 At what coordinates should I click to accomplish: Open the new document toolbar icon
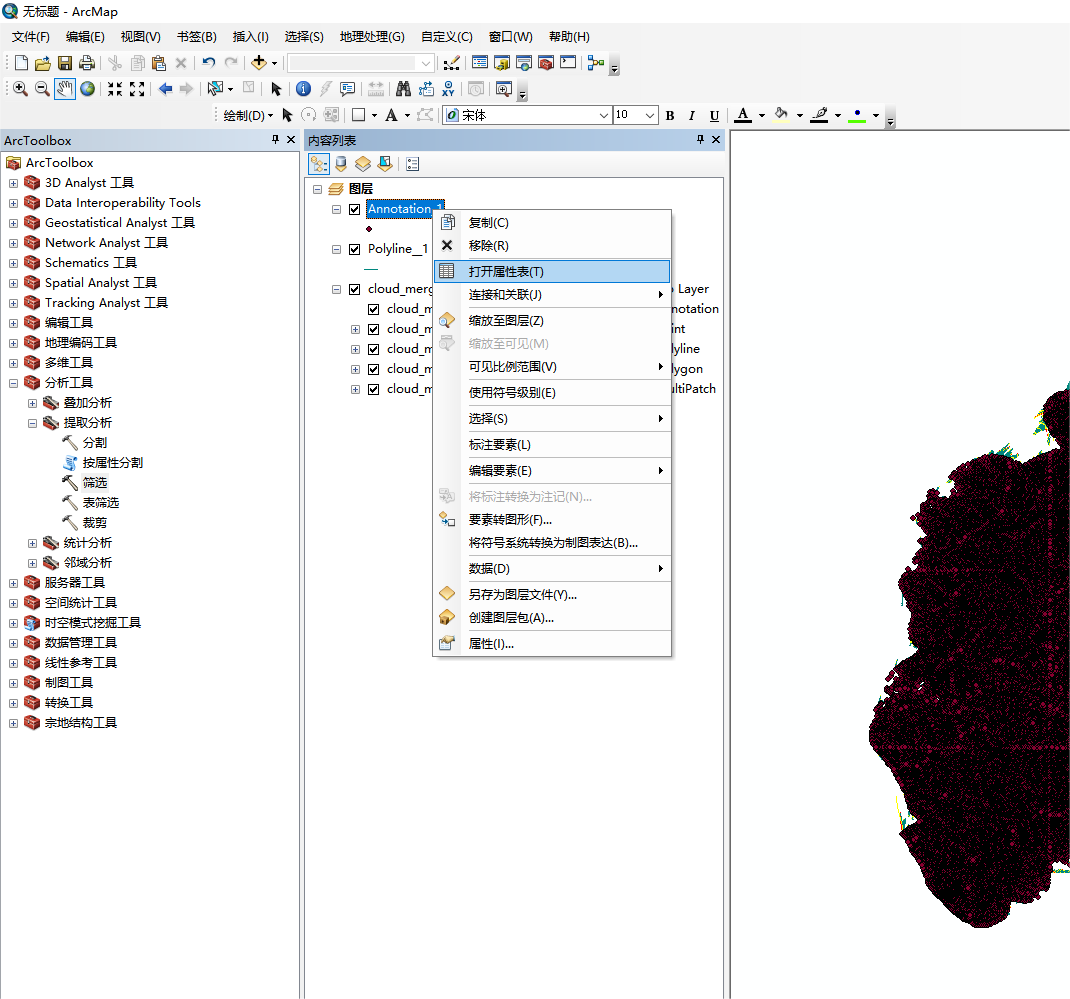[21, 63]
